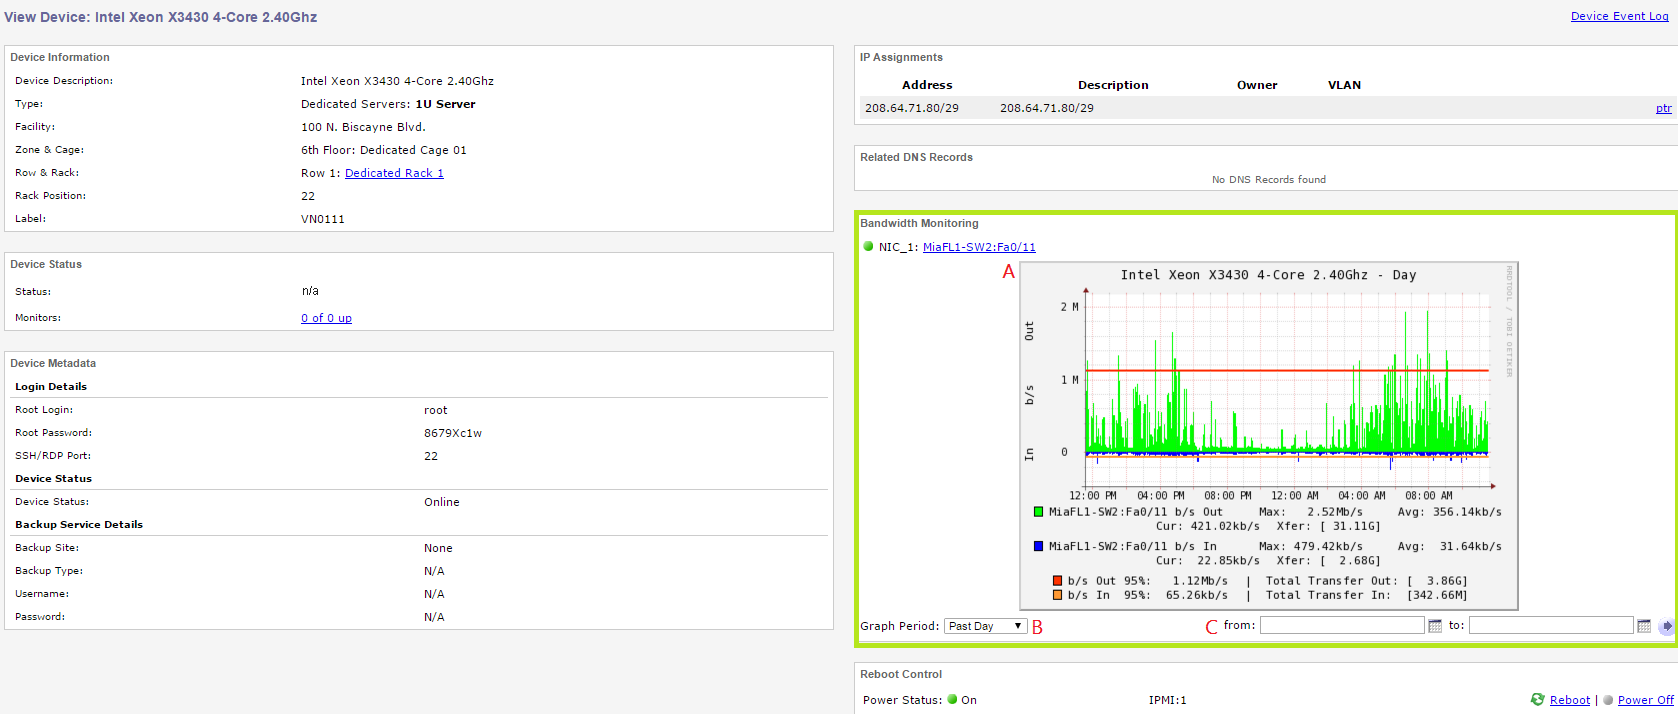Select the page title View Device heading

click(x=160, y=17)
